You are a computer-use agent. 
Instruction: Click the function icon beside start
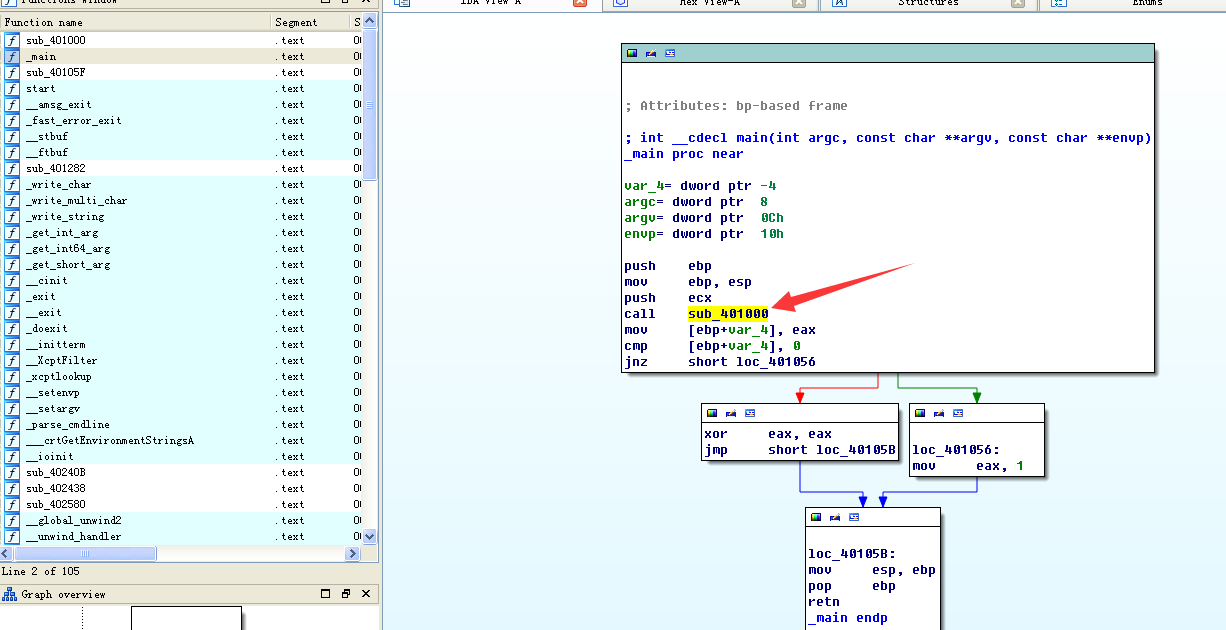coord(11,88)
